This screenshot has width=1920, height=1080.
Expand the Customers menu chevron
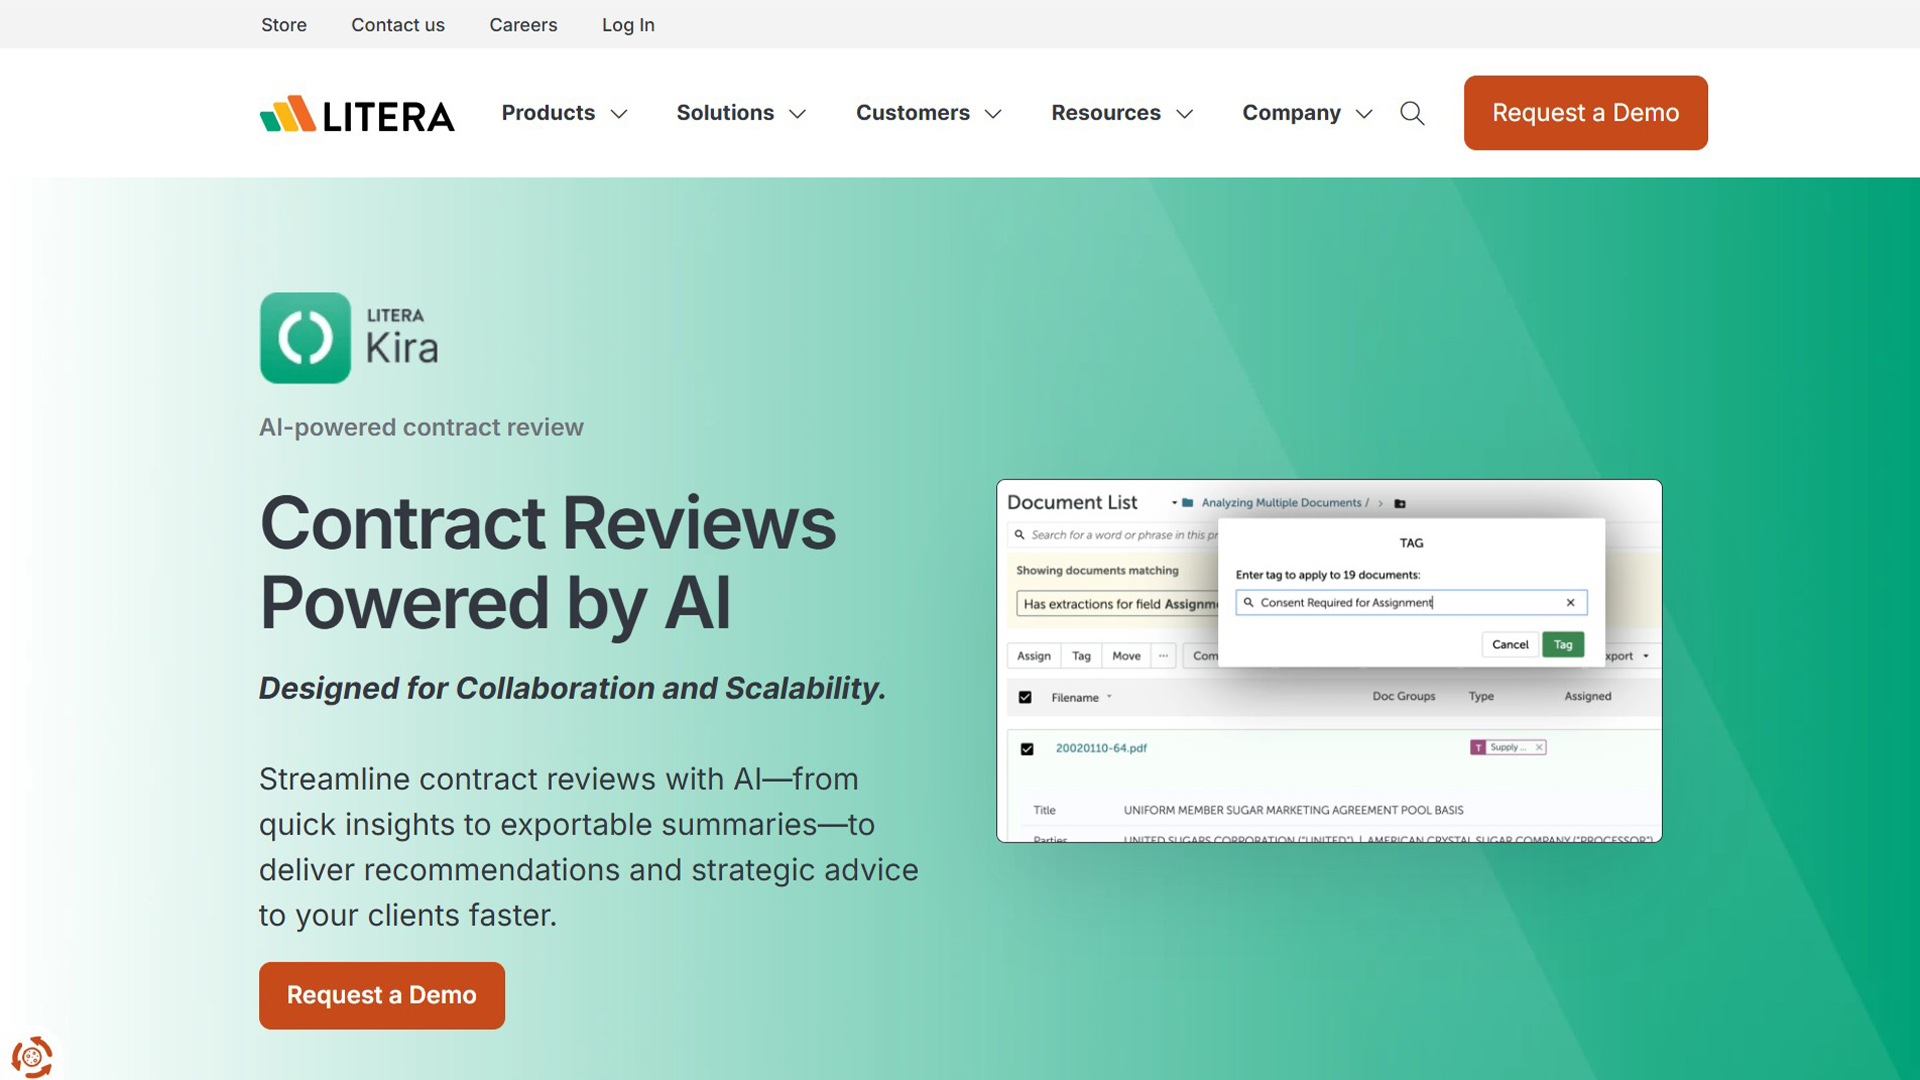click(993, 114)
